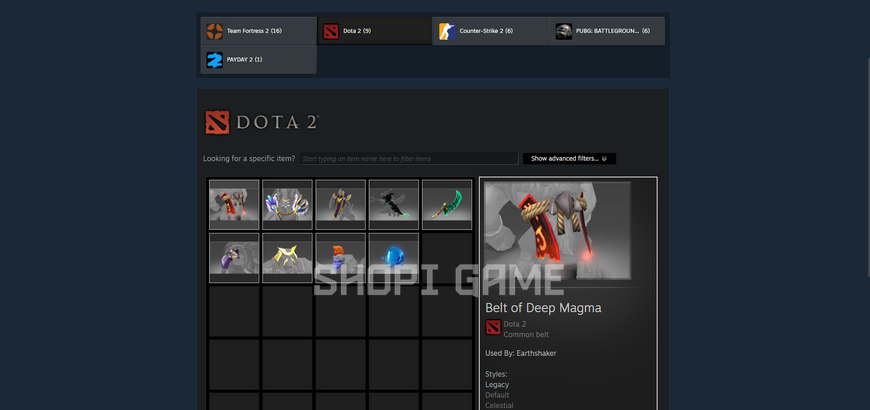870x410 pixels.
Task: Select the Belt of Deep Magma item thumbnail
Action: pyautogui.click(x=234, y=205)
